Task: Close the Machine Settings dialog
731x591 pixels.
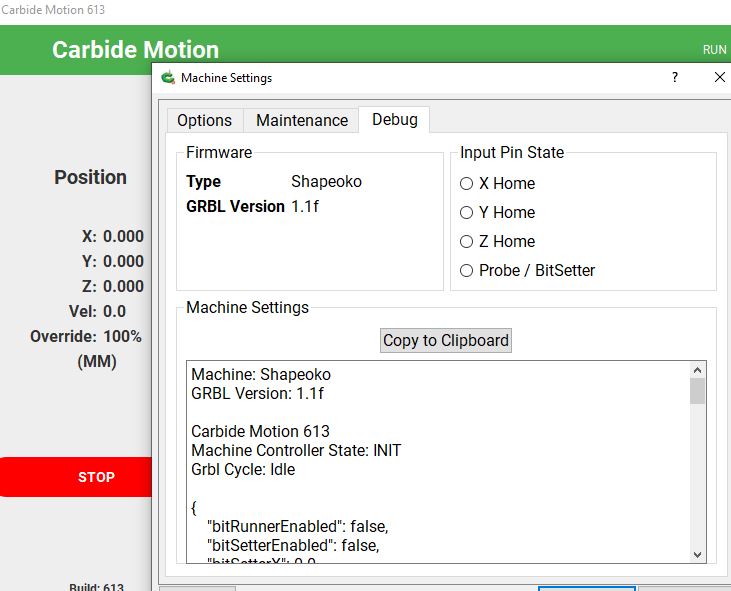Action: (x=719, y=77)
